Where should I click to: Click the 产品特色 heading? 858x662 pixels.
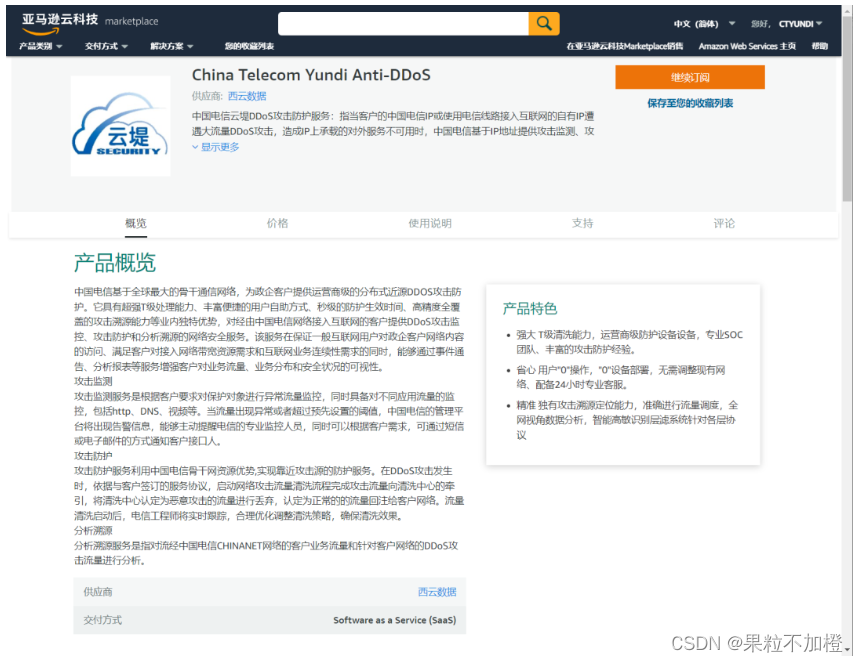(530, 309)
